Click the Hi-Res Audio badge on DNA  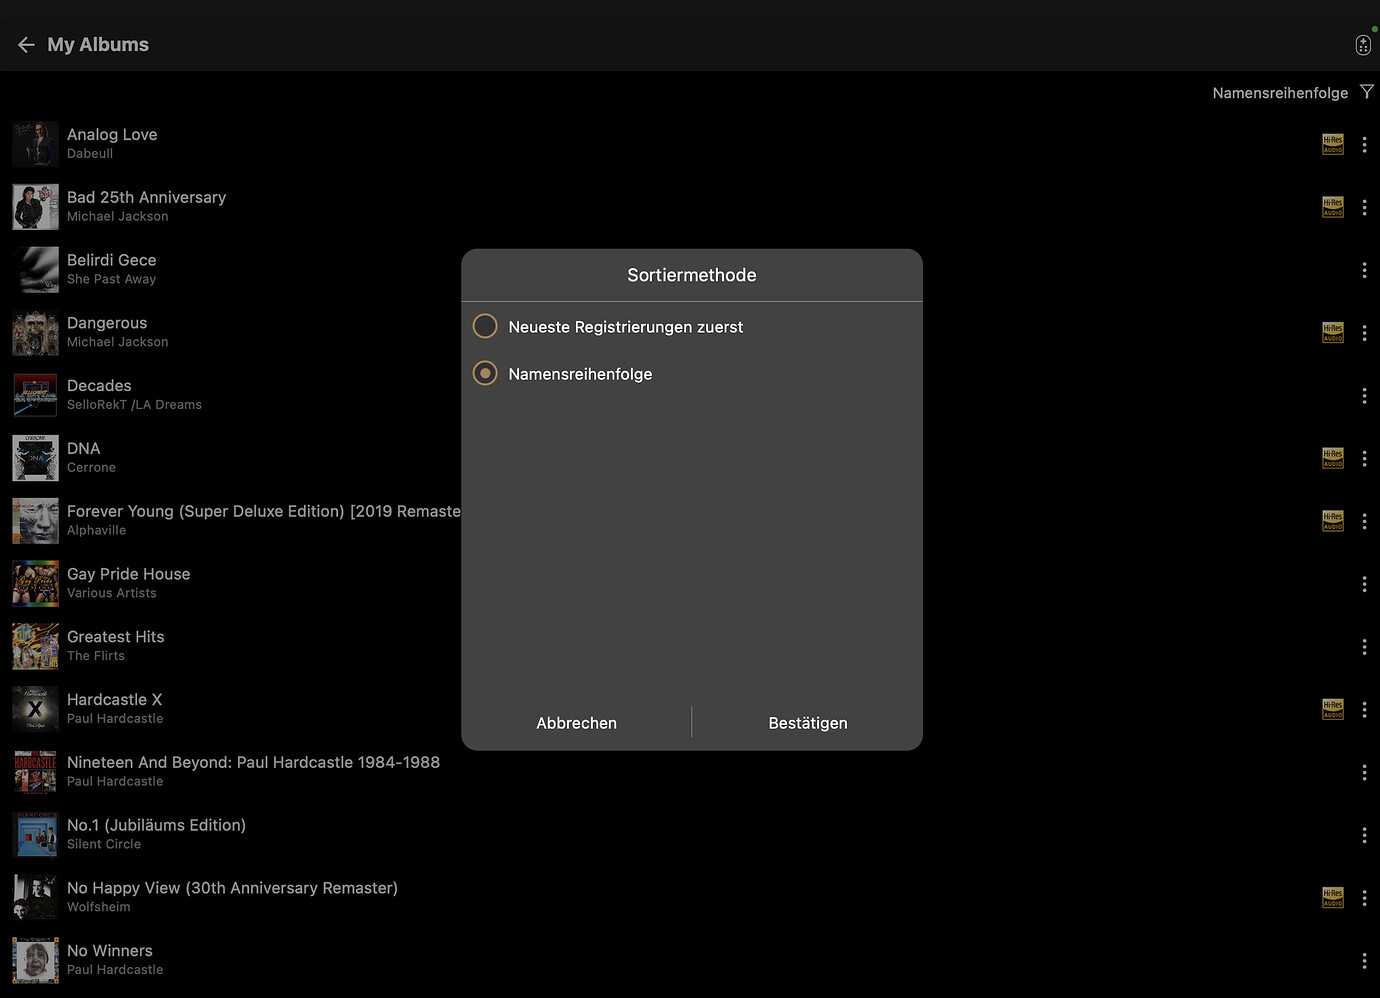pos(1333,458)
